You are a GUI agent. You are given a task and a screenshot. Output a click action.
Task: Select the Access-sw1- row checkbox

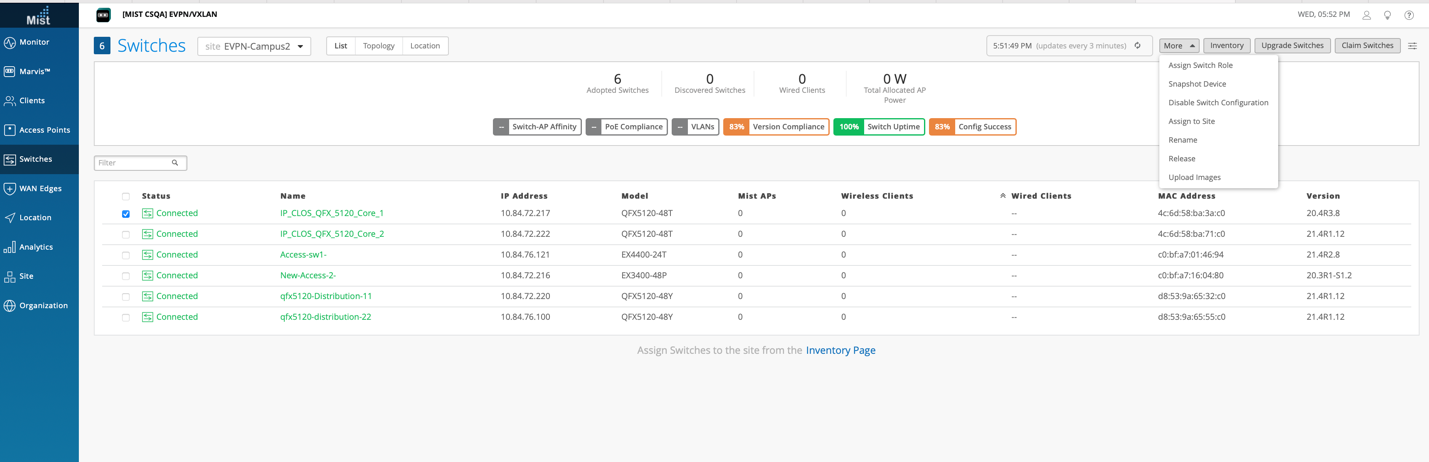click(126, 255)
